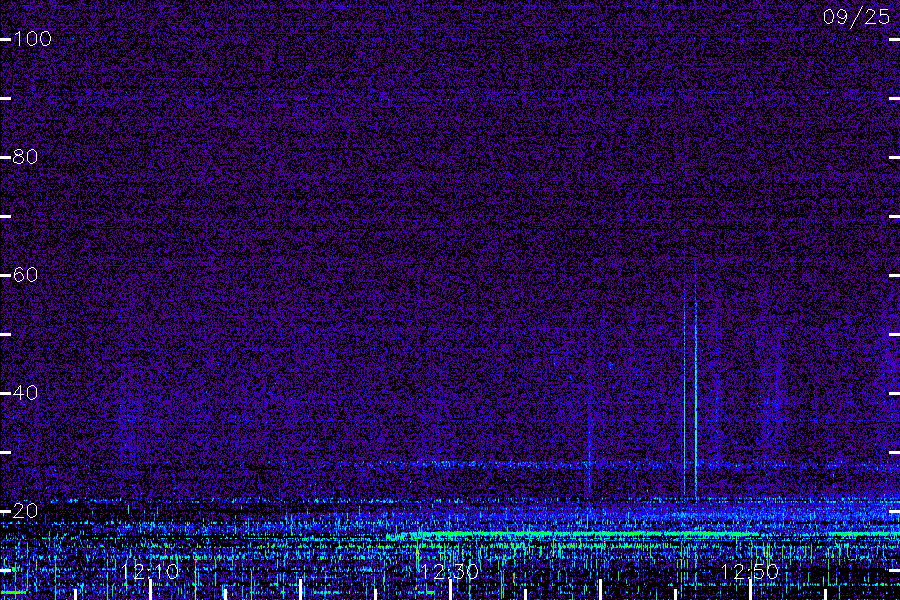Click the 20 frequency axis label

(x=25, y=510)
